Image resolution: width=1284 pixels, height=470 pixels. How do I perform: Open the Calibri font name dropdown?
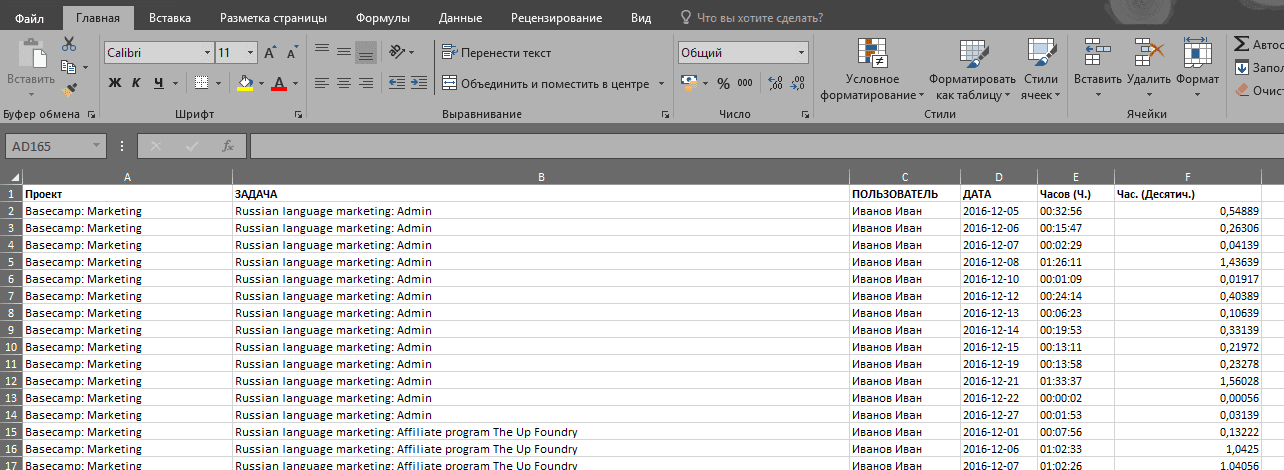[207, 53]
